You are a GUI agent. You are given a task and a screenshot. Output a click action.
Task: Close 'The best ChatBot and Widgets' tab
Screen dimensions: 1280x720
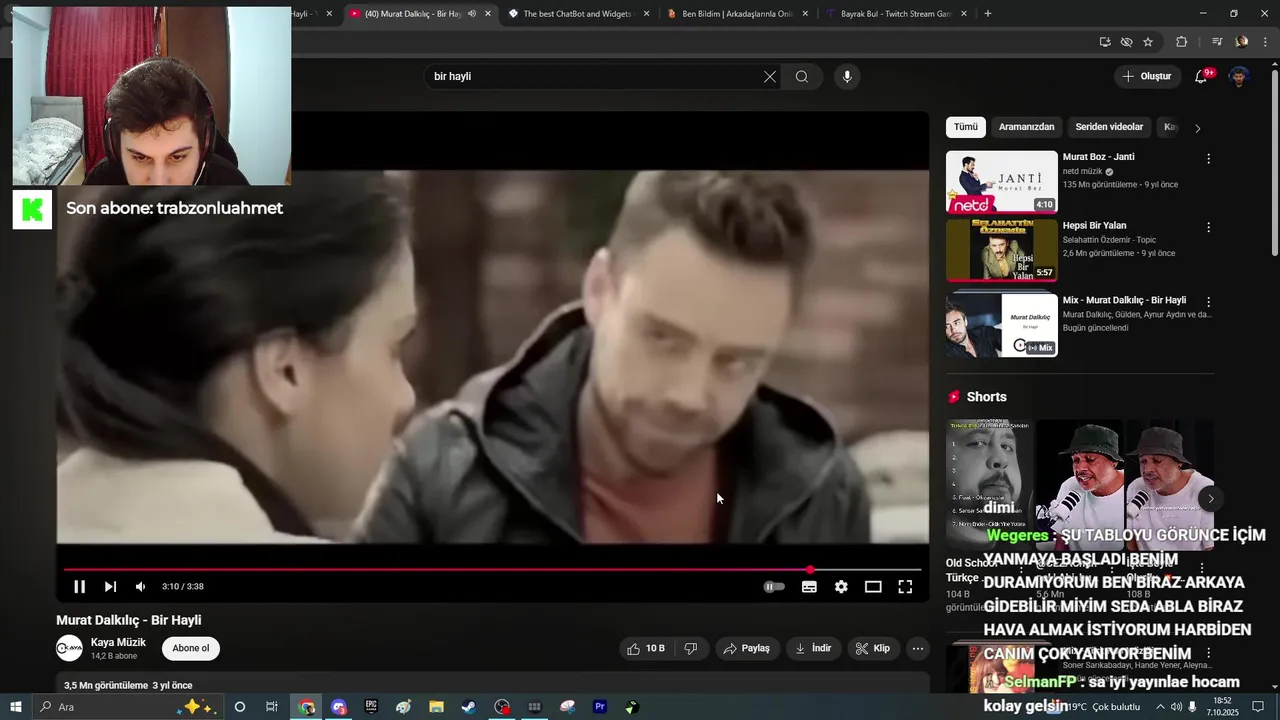click(646, 14)
